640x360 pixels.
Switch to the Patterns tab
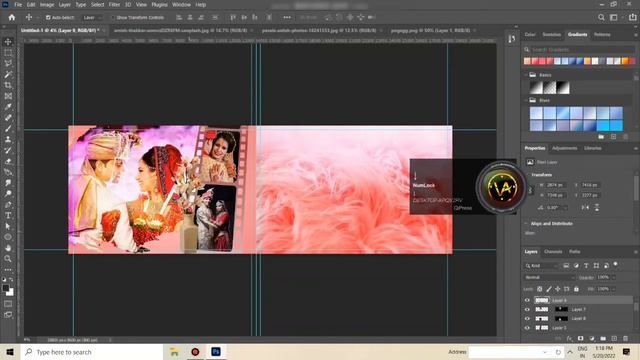(x=602, y=35)
